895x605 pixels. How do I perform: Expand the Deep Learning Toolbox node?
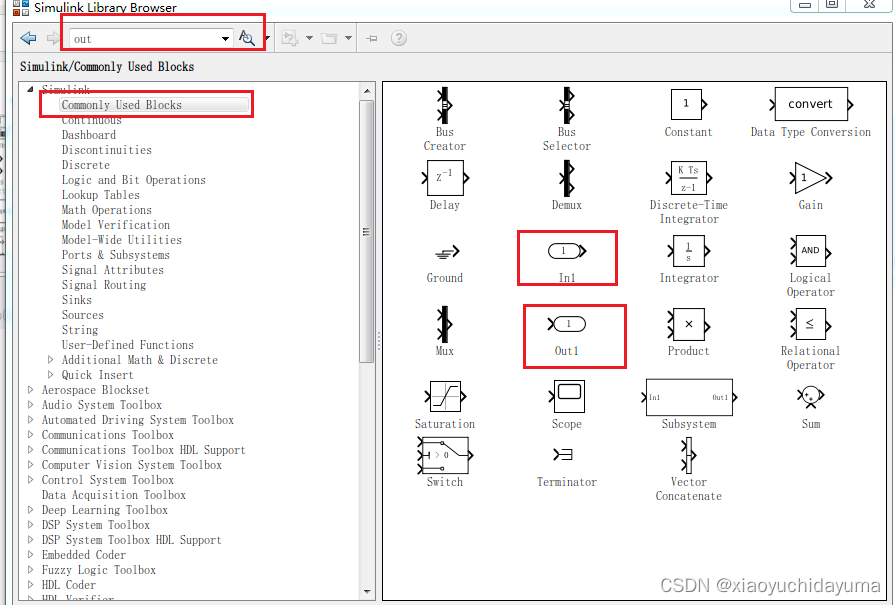click(30, 510)
